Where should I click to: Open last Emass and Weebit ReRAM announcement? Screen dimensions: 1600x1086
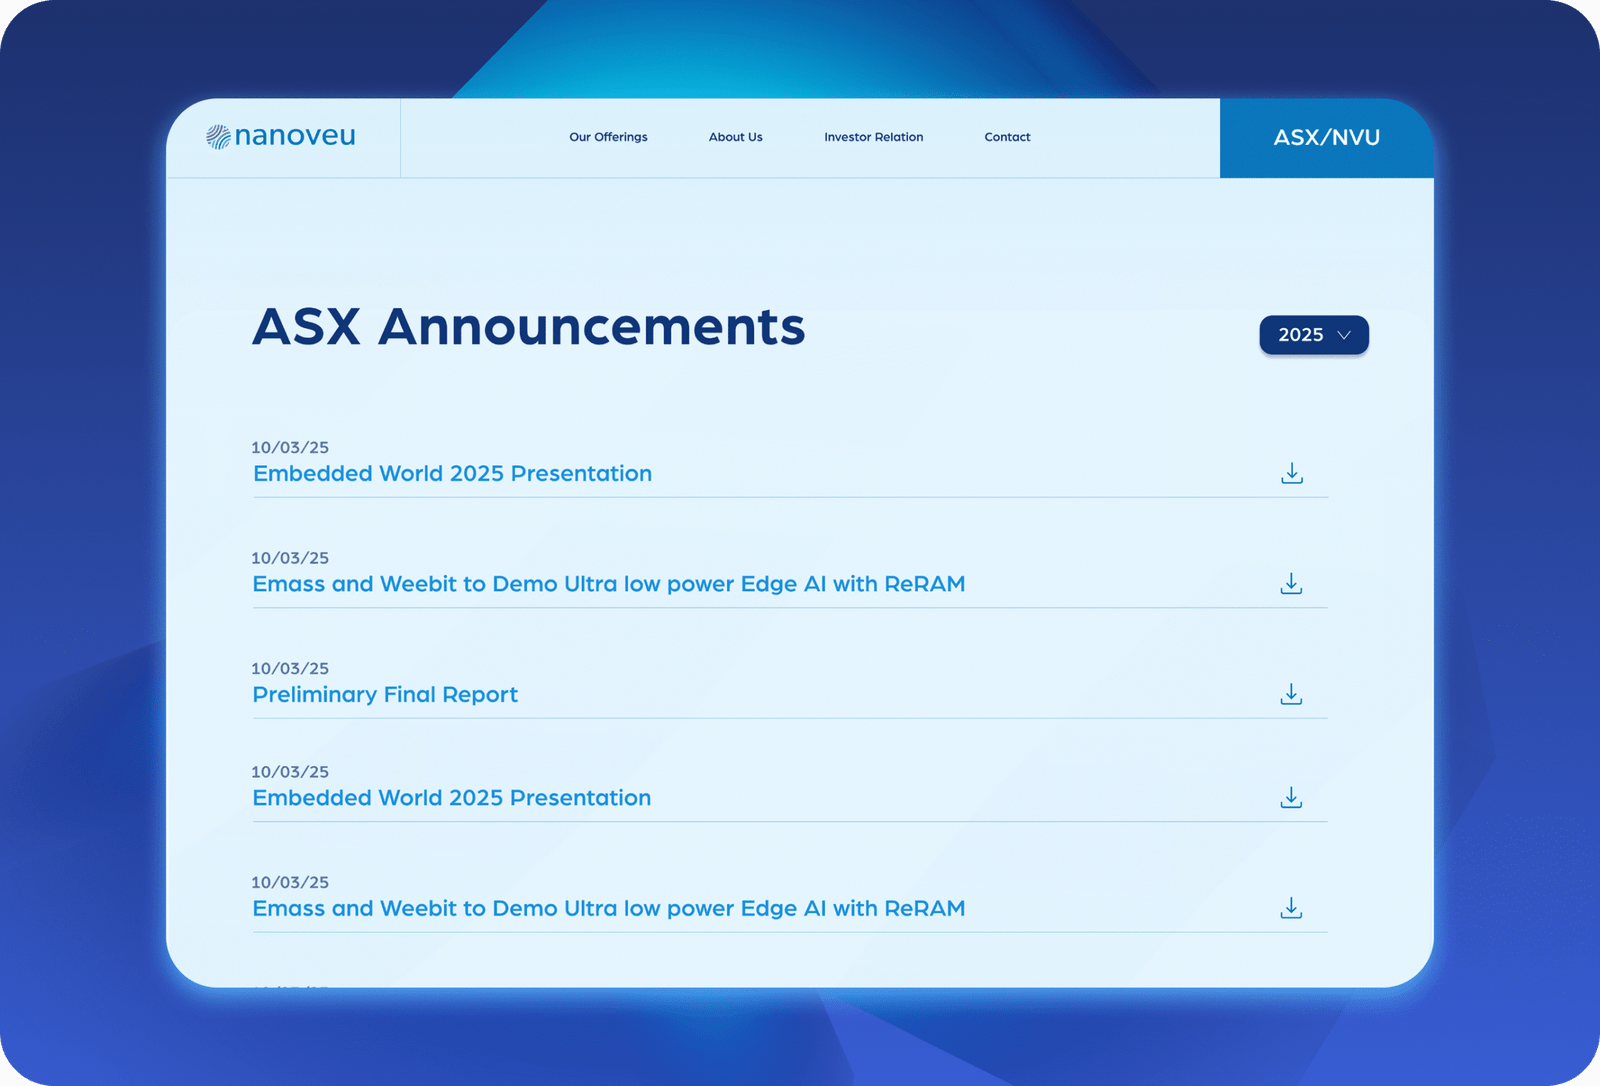coord(608,908)
